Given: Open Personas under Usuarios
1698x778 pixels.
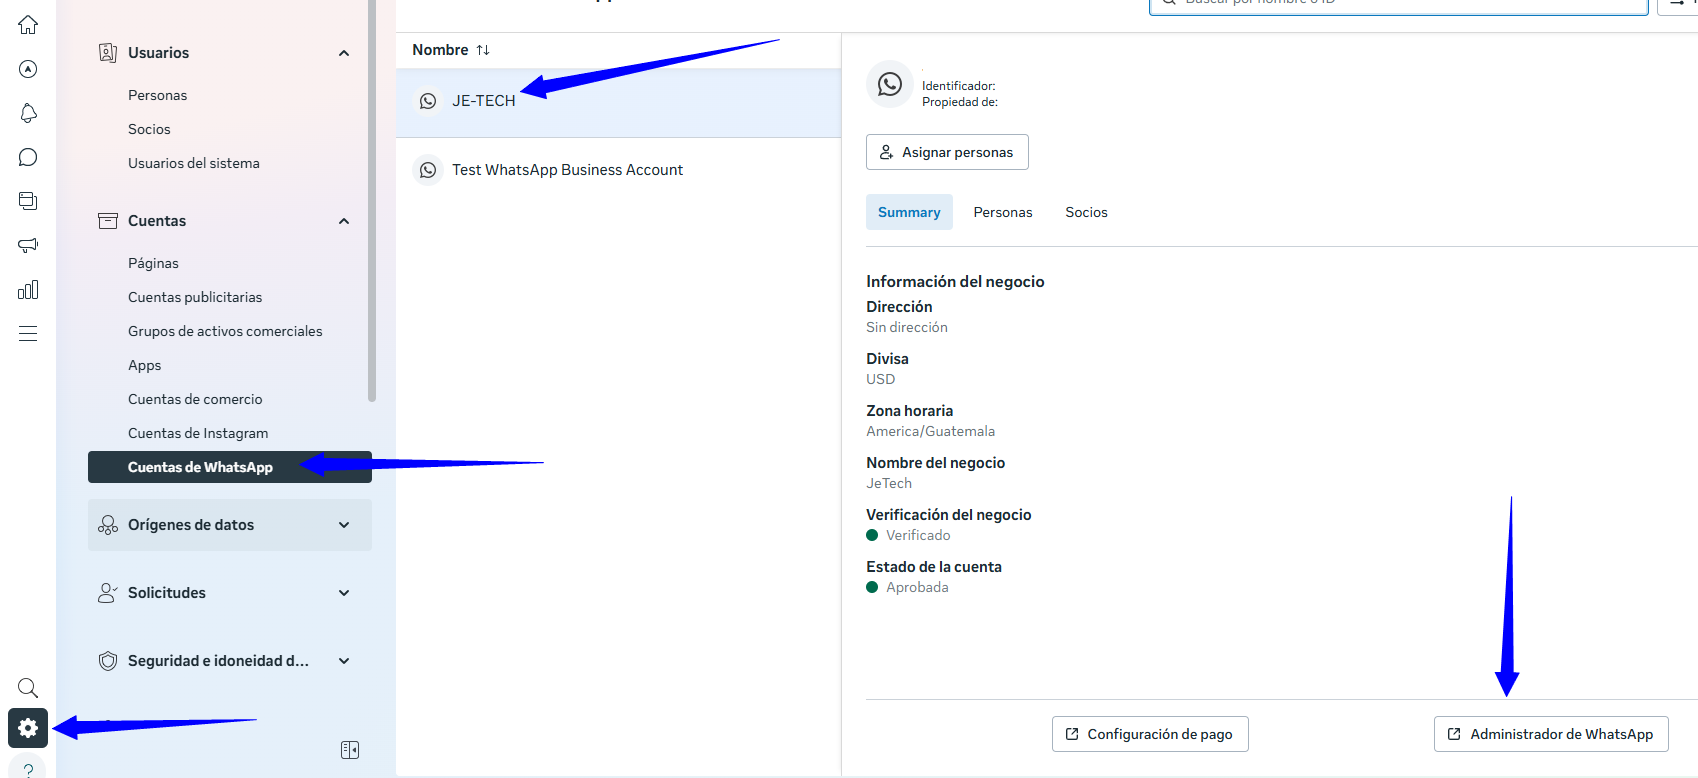Looking at the screenshot, I should [x=157, y=95].
